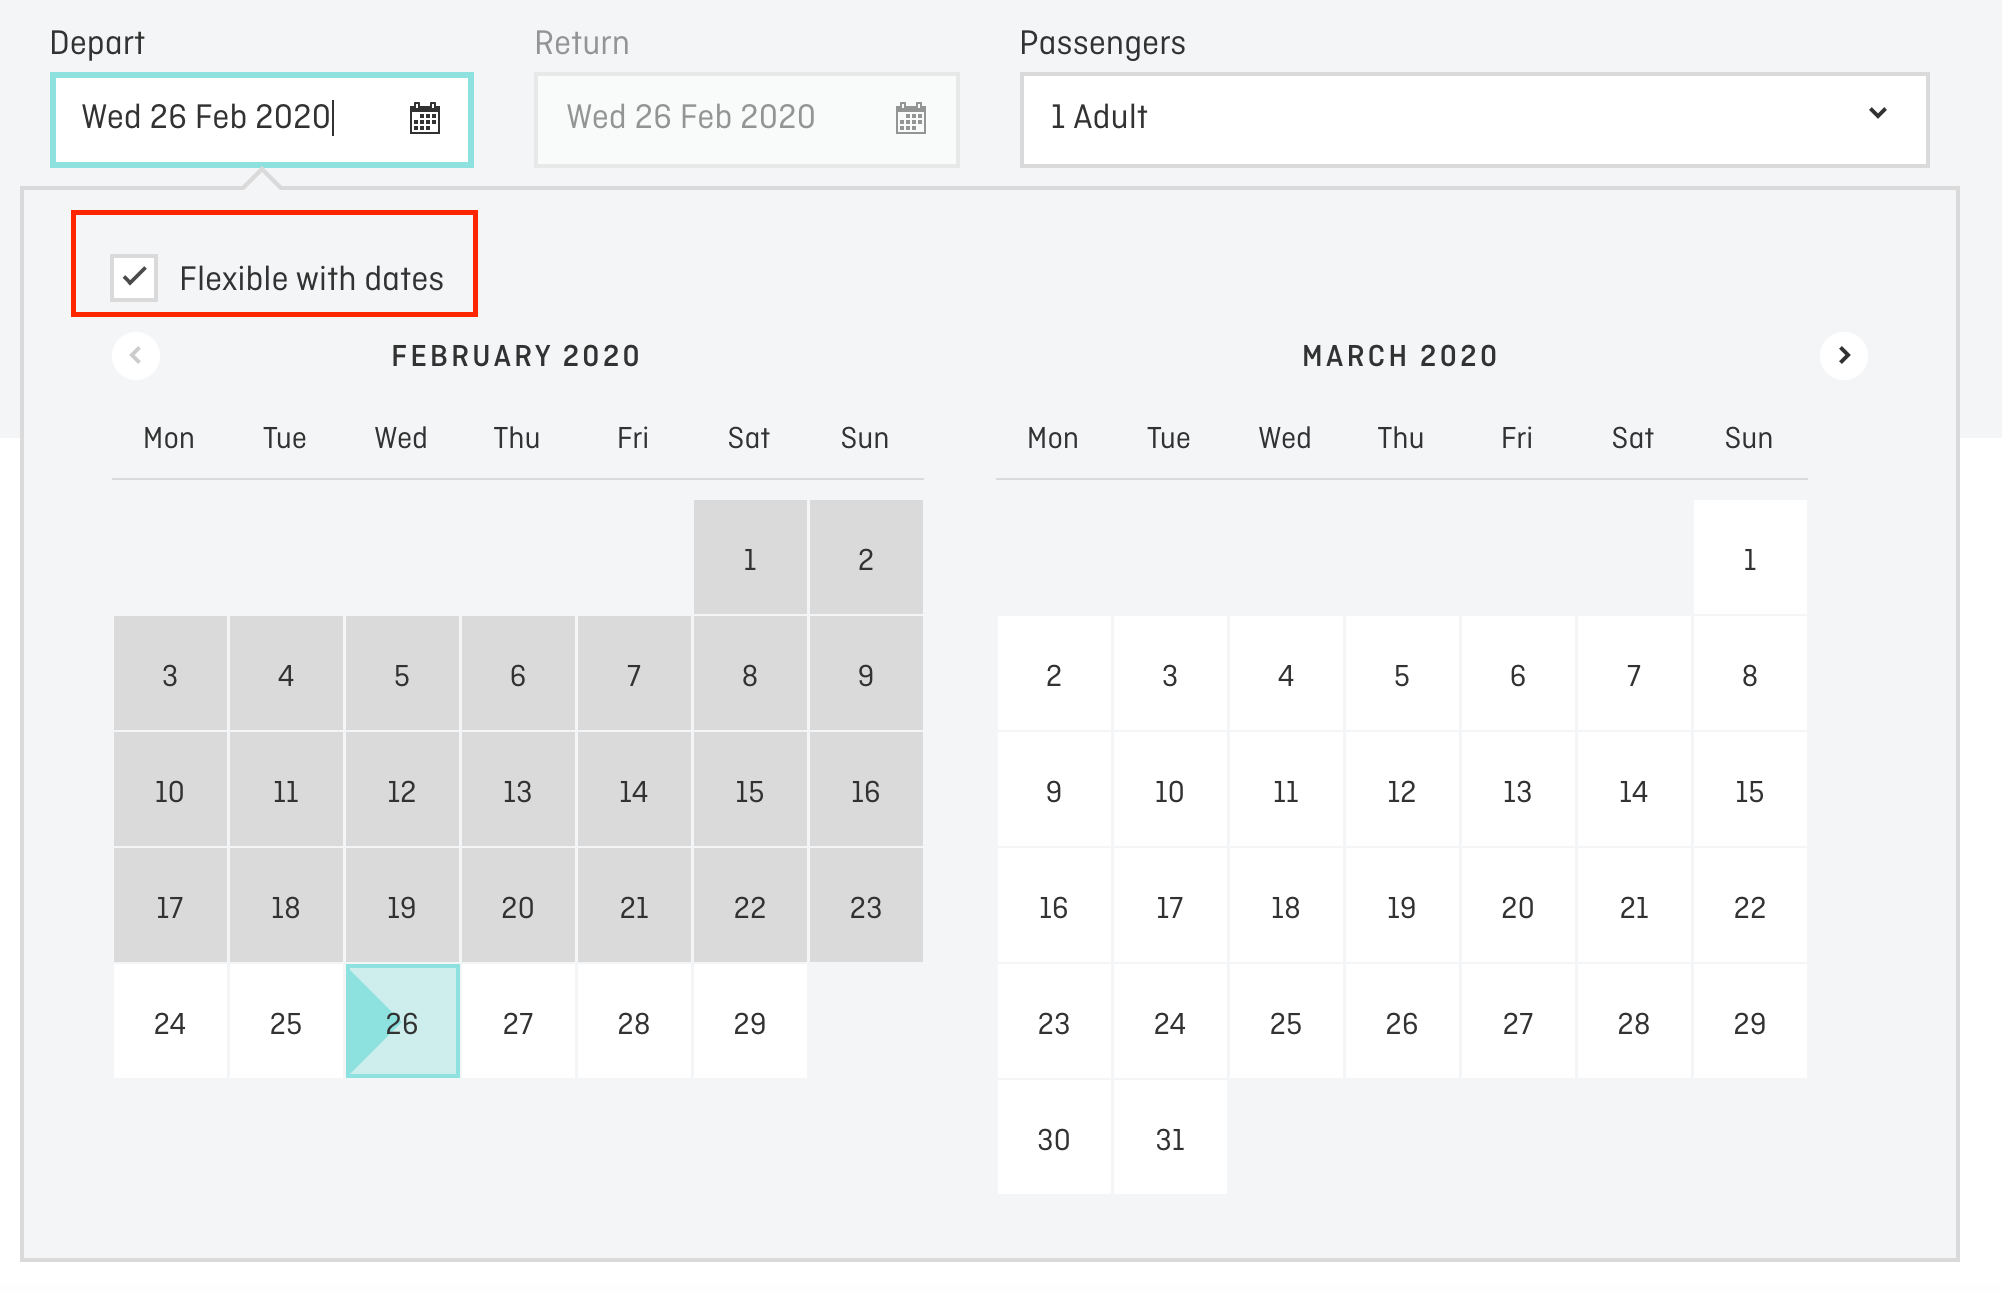The width and height of the screenshot is (2002, 1294).
Task: Pick March 31 in the calendar
Action: pos(1169,1138)
